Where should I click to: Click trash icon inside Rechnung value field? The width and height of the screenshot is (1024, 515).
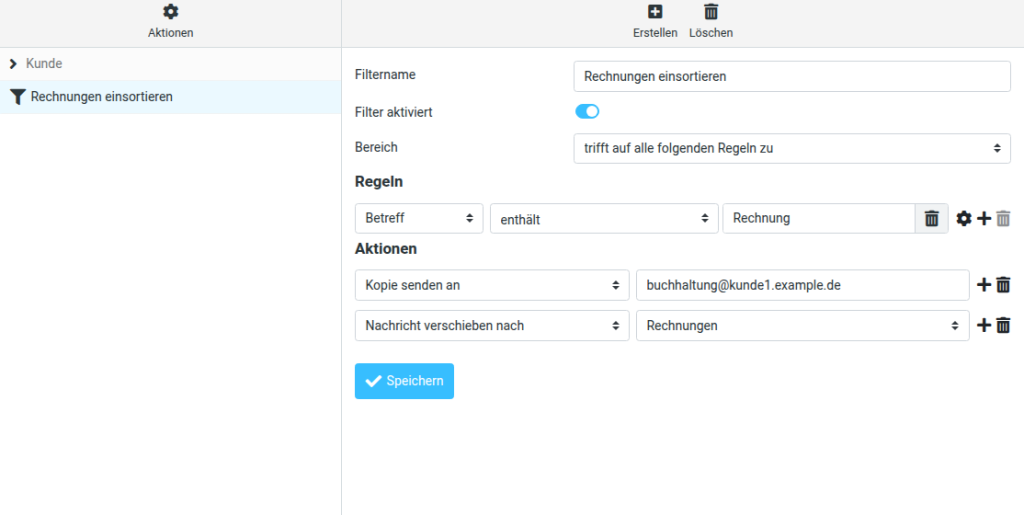pyautogui.click(x=932, y=218)
